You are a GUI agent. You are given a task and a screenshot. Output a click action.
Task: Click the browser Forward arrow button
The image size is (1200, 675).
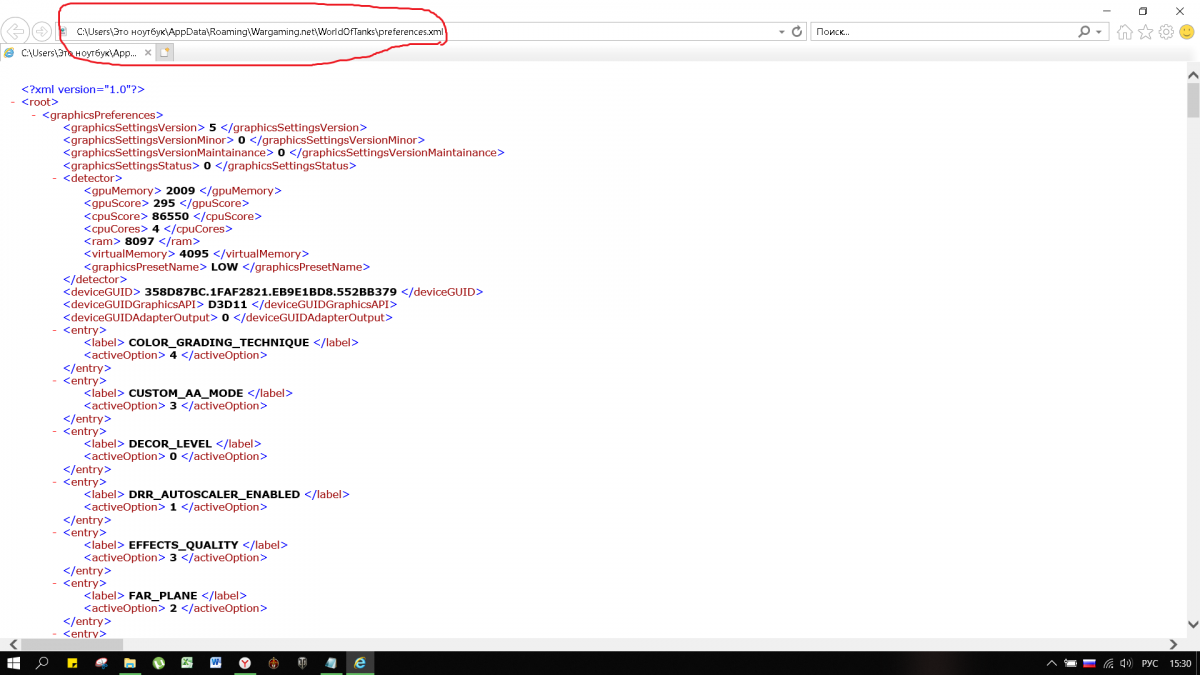tap(42, 32)
